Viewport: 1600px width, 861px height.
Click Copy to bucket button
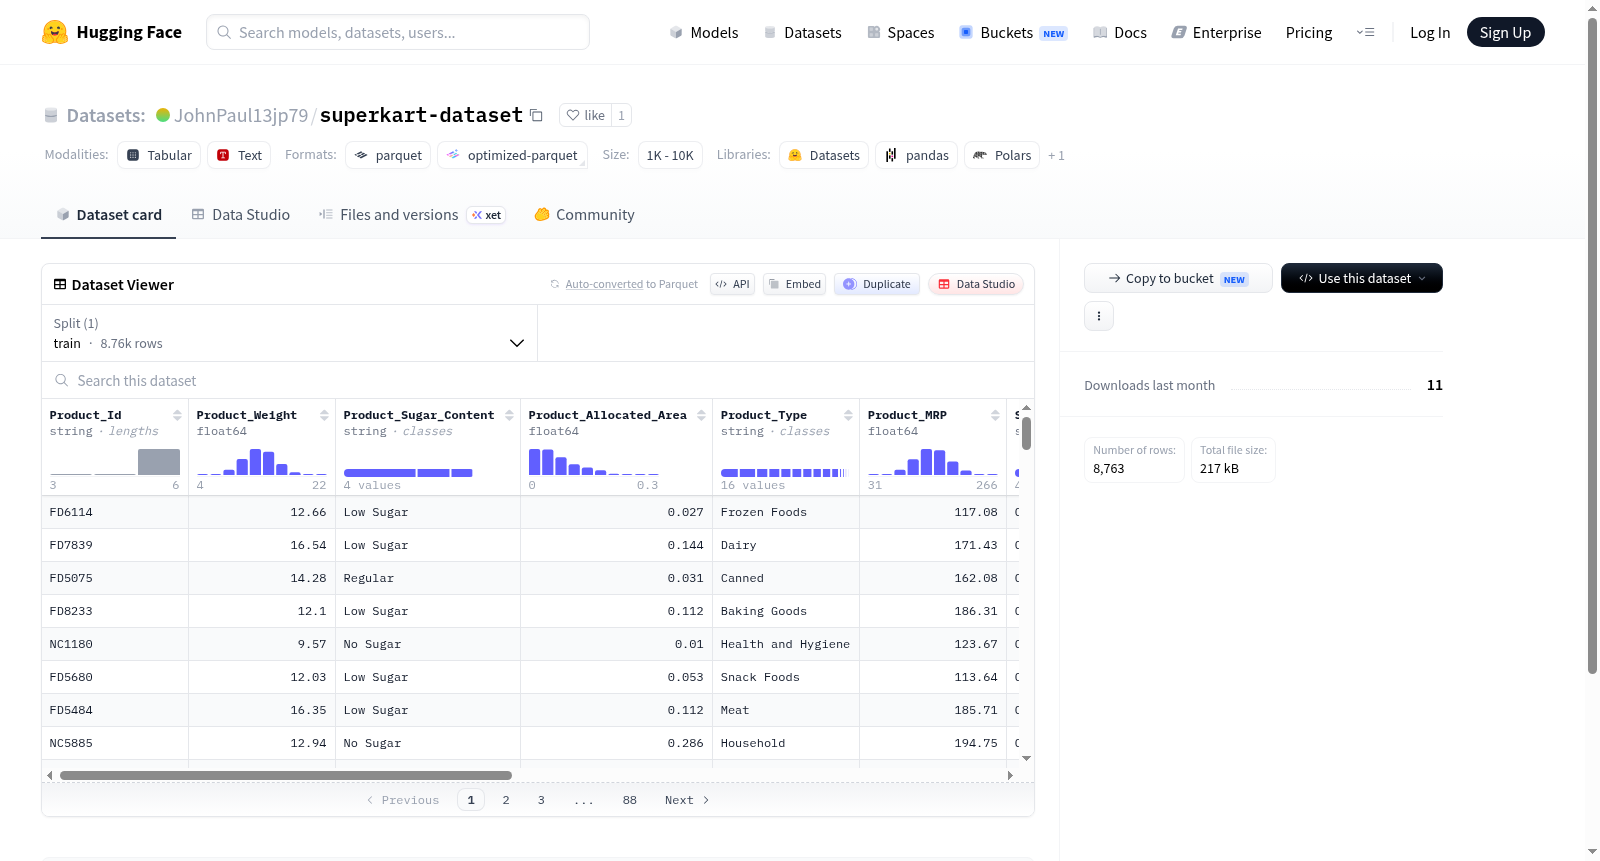coord(1178,278)
